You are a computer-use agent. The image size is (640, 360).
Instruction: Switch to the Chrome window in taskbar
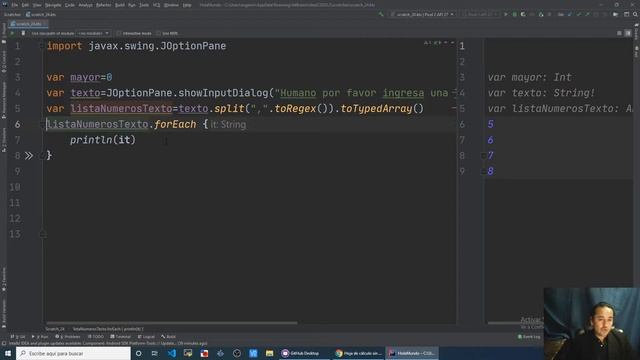[358, 353]
